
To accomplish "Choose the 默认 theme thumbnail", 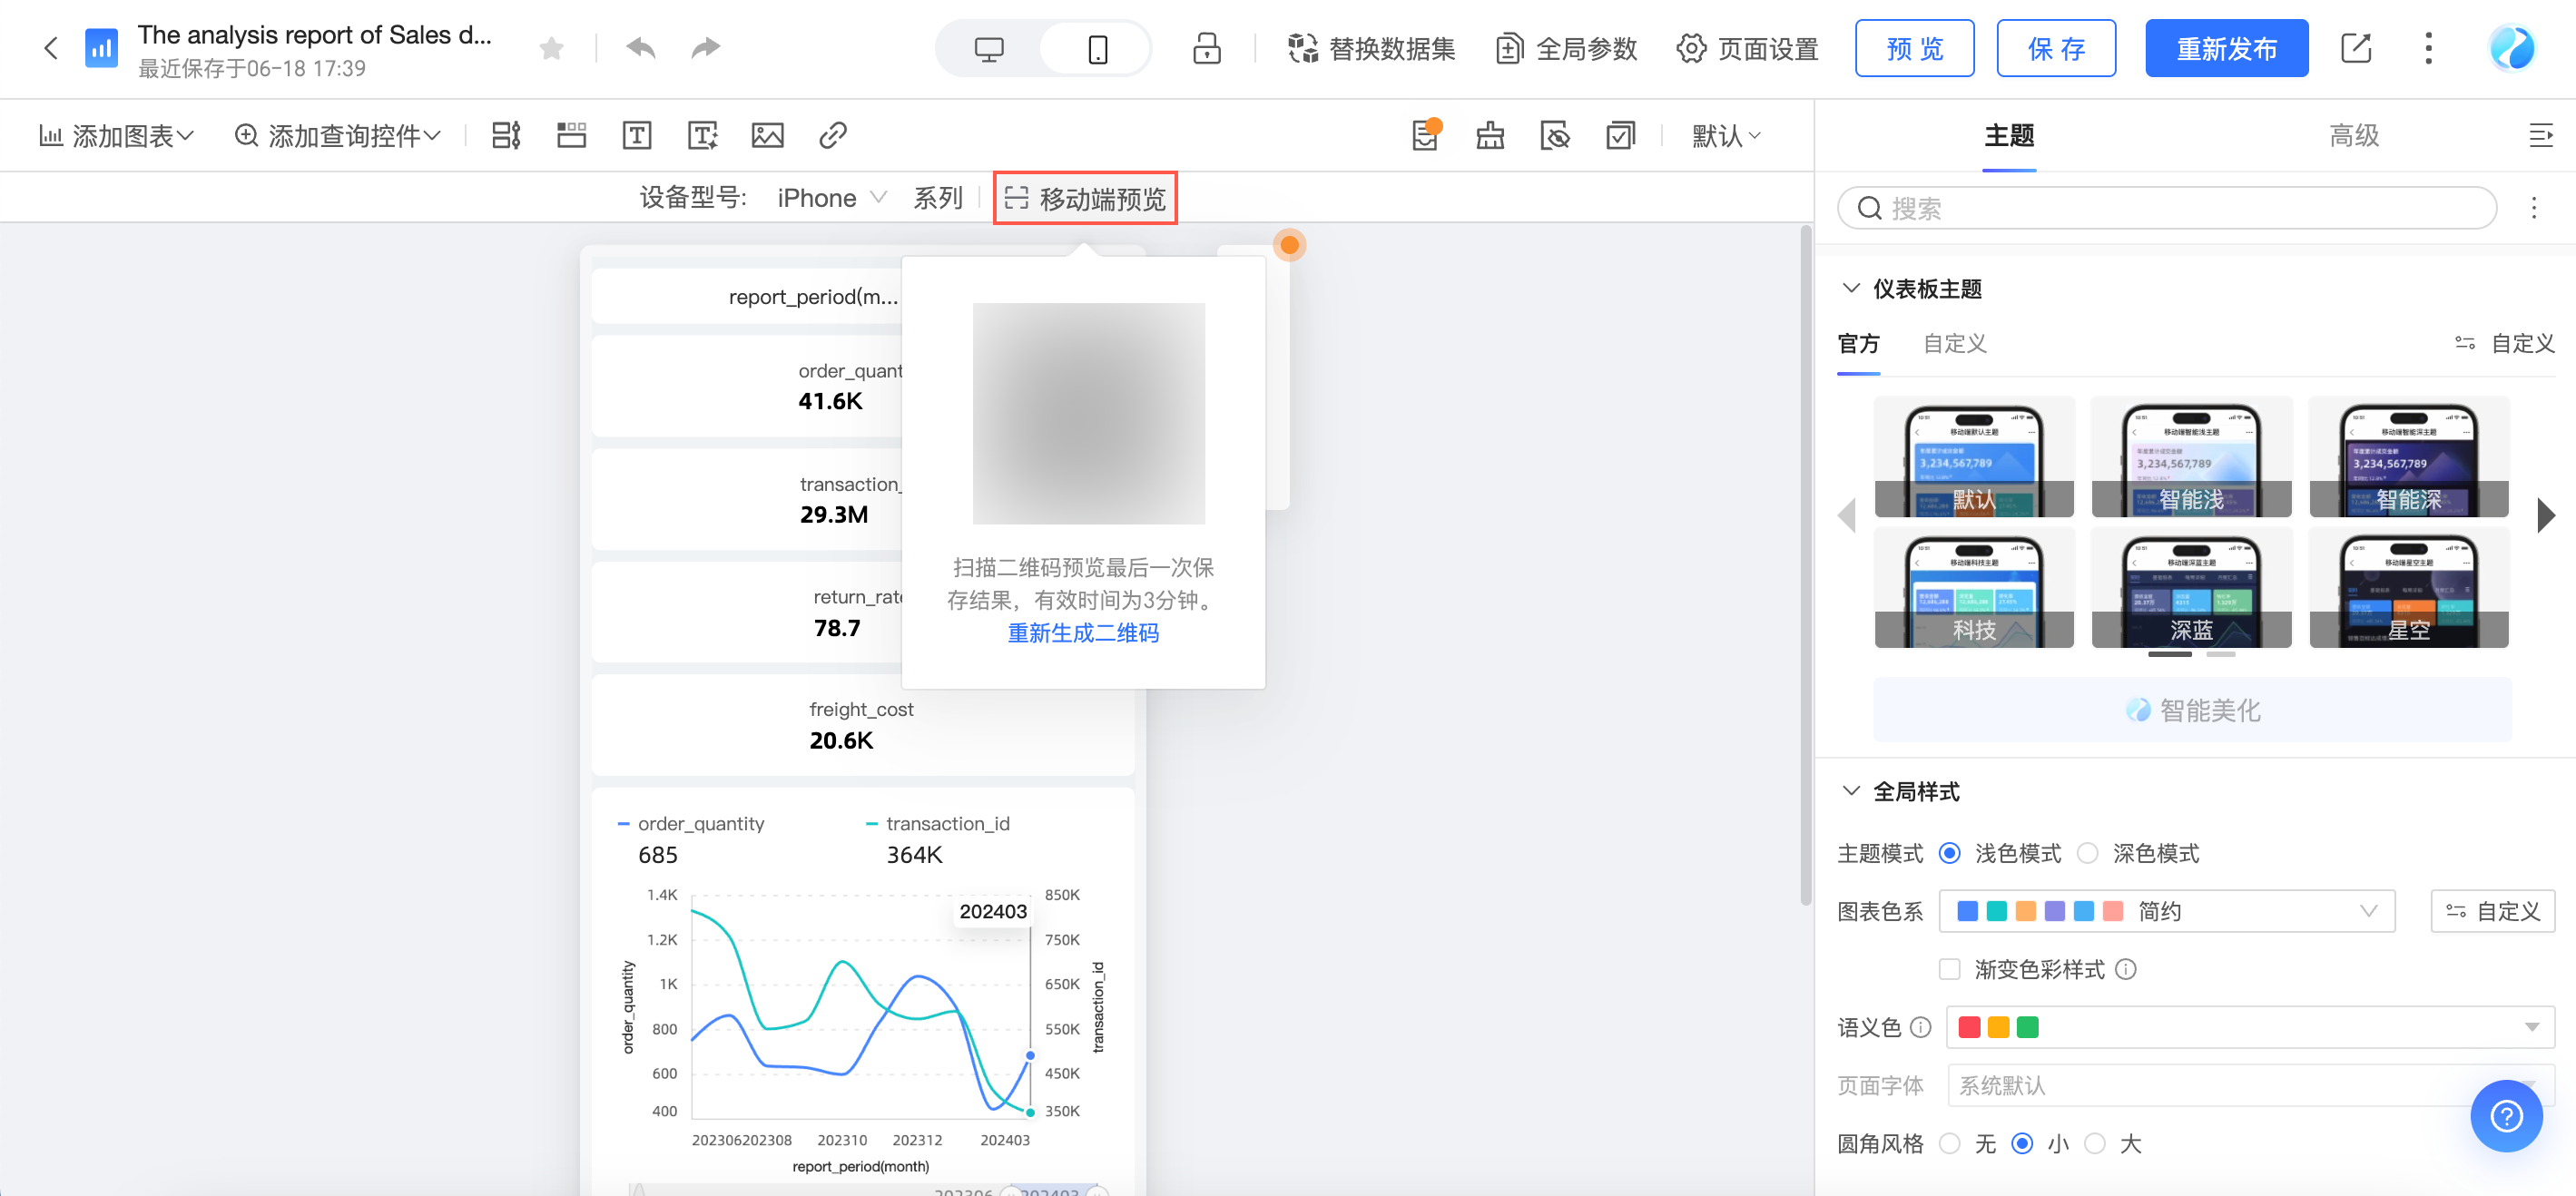I will click(x=1974, y=457).
